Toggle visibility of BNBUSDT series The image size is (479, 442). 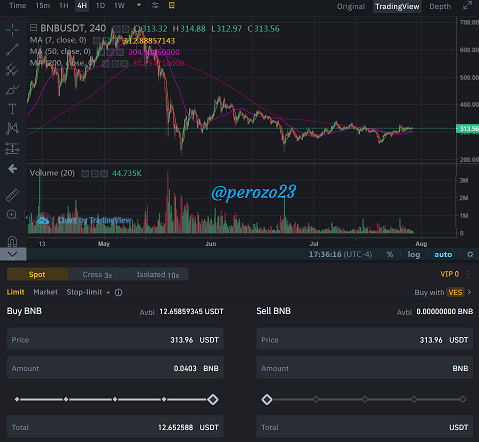[x=116, y=29]
